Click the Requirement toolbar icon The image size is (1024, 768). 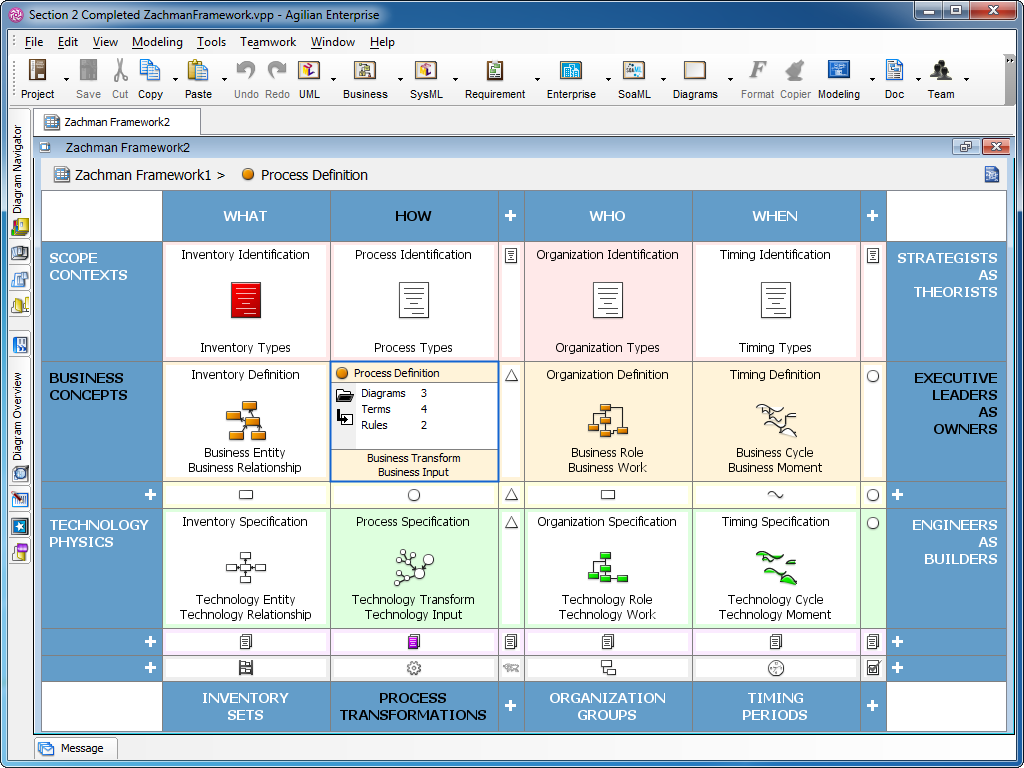(494, 72)
